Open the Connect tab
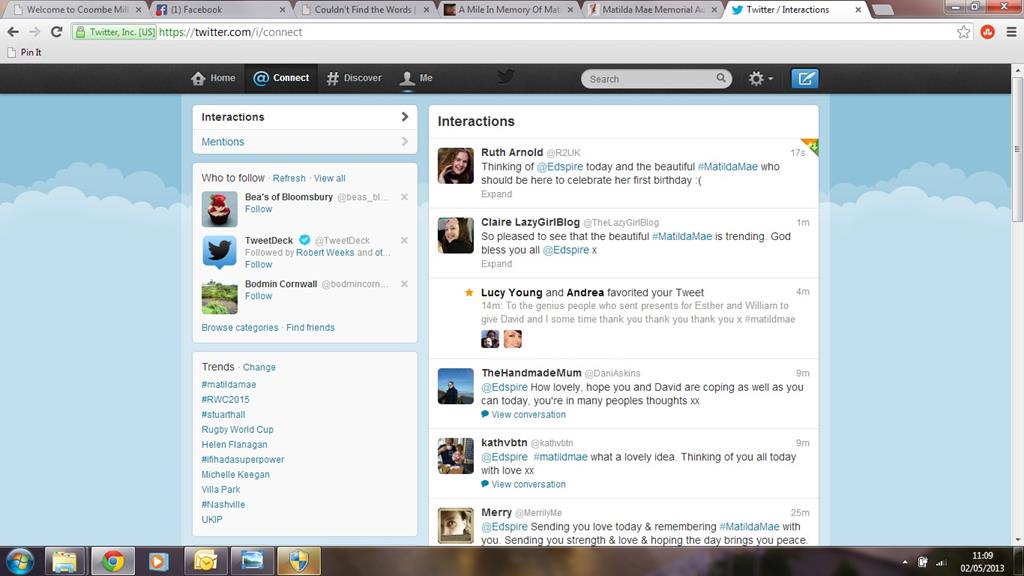 (x=281, y=78)
